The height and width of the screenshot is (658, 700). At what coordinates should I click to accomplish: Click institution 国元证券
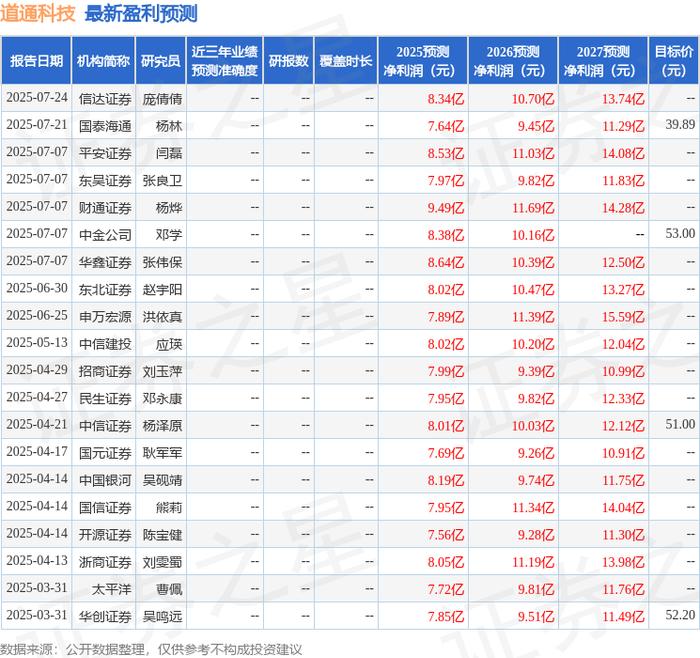(105, 453)
